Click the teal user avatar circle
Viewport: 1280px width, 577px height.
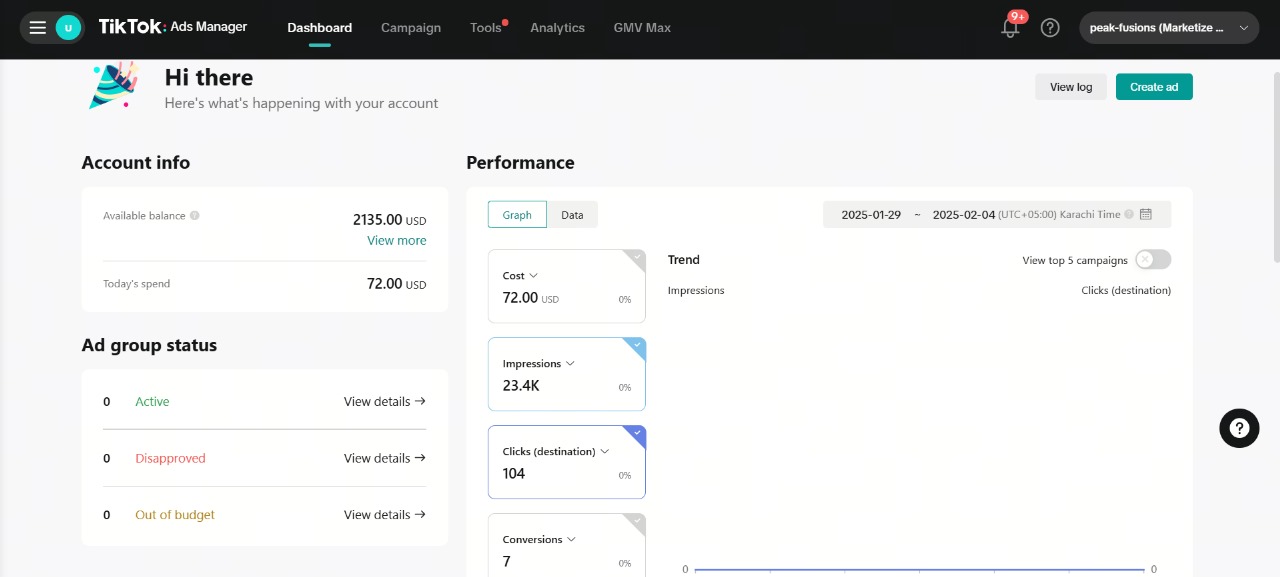click(68, 28)
